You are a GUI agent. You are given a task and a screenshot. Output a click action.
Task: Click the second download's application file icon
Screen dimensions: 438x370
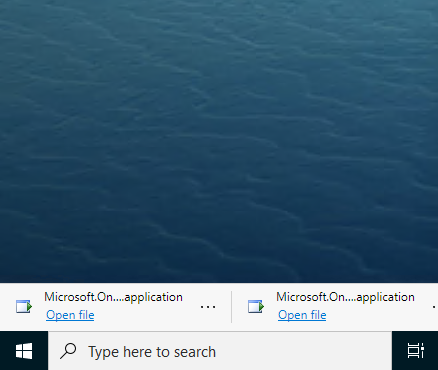click(x=256, y=306)
